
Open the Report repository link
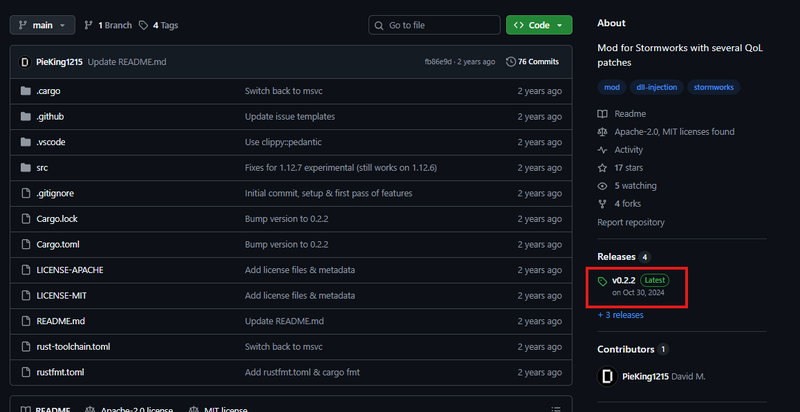coord(631,222)
